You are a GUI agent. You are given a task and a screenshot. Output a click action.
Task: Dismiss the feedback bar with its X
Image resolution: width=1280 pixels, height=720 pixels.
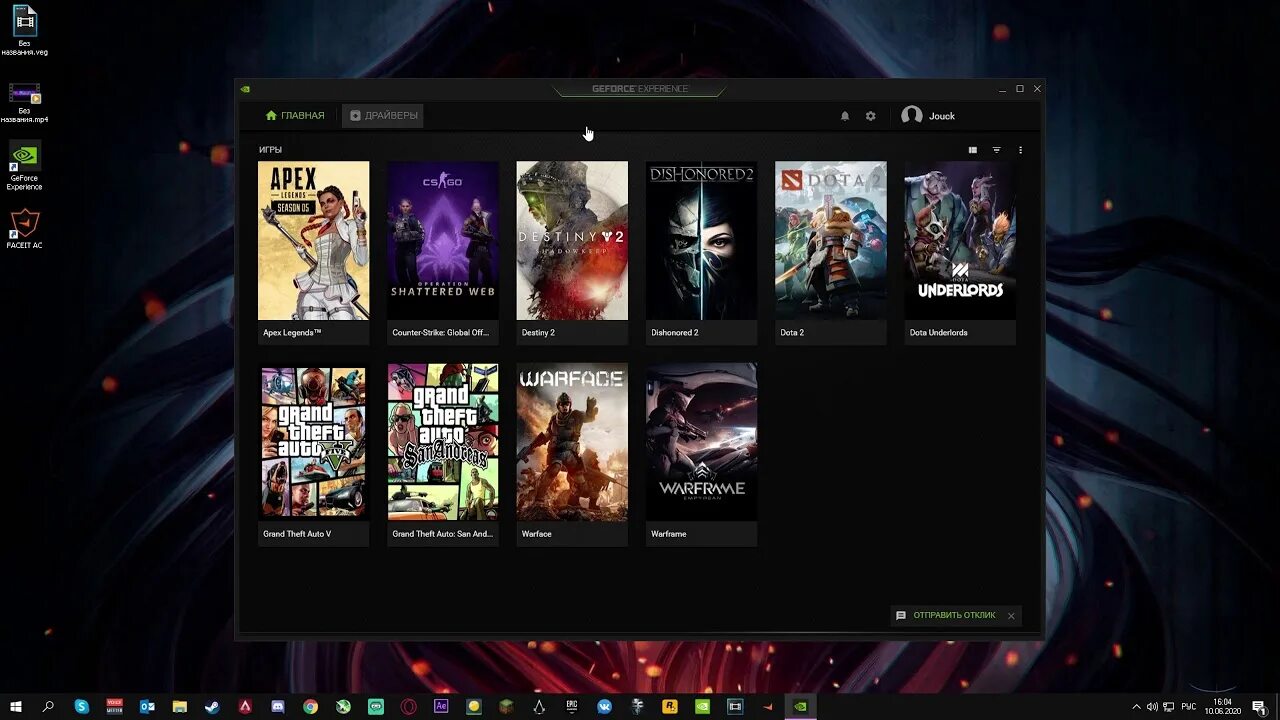[x=1011, y=616]
